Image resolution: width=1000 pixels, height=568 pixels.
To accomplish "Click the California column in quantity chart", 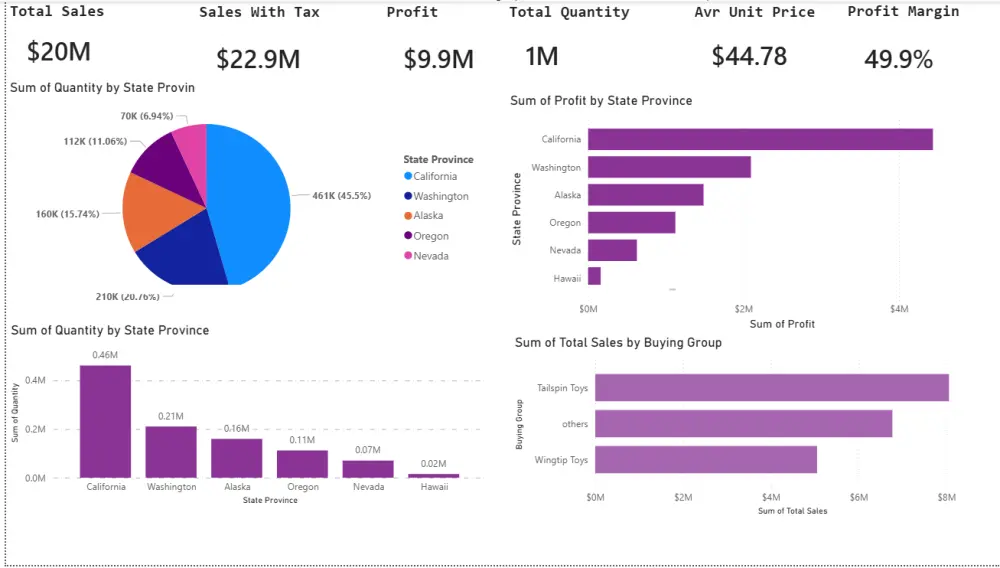I will click(x=105, y=421).
